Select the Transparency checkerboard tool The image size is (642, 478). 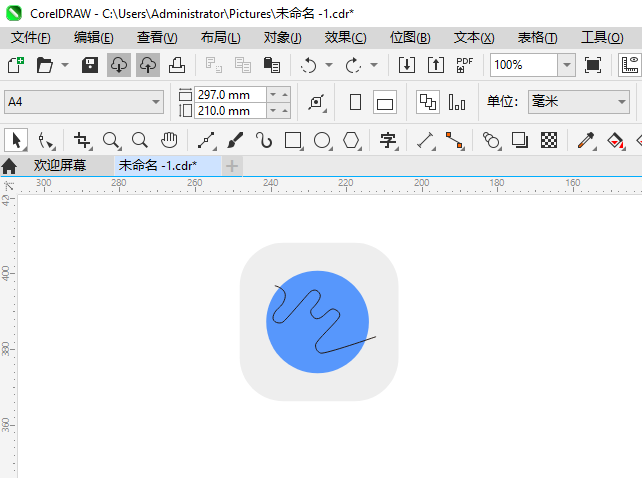pyautogui.click(x=549, y=140)
